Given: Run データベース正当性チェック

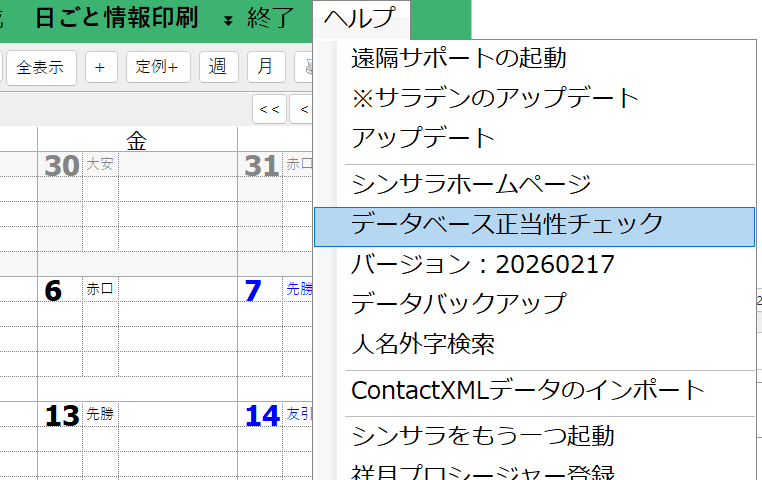Looking at the screenshot, I should [507, 224].
